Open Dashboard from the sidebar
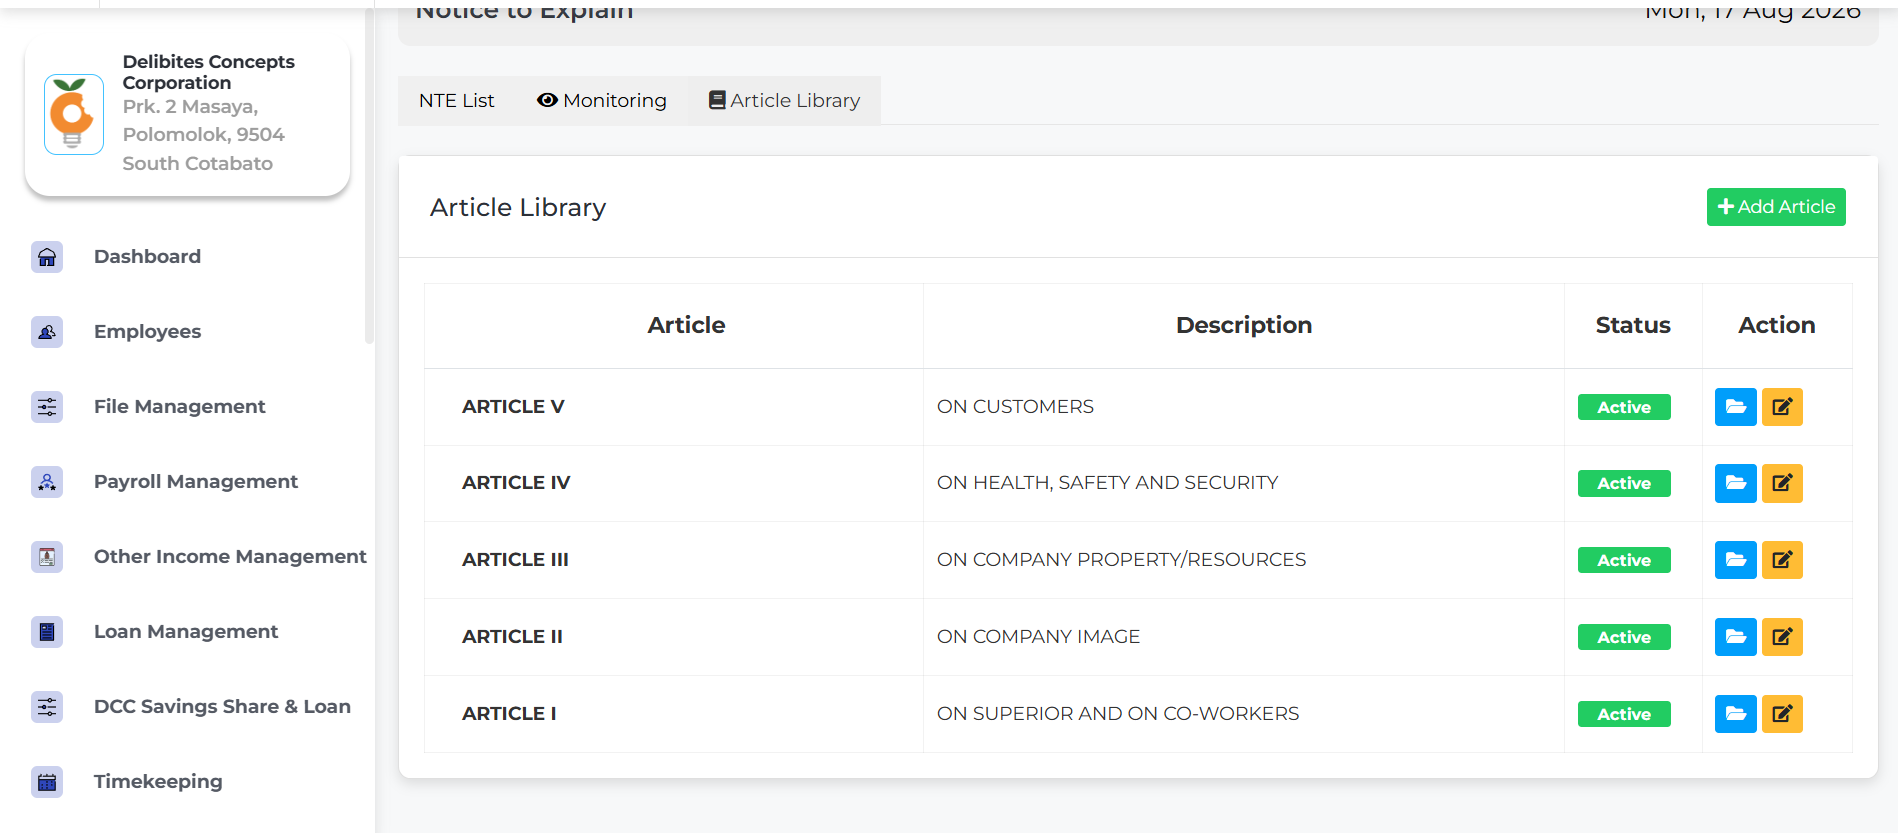1898x833 pixels. pos(147,257)
